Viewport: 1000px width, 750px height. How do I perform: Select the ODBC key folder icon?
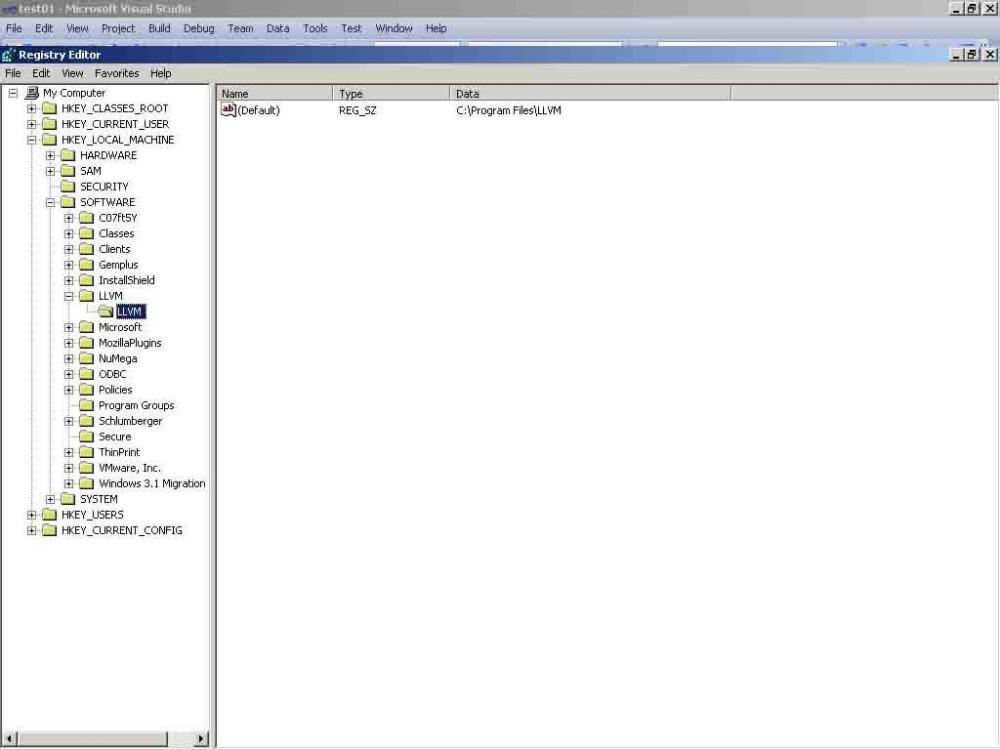[x=86, y=373]
